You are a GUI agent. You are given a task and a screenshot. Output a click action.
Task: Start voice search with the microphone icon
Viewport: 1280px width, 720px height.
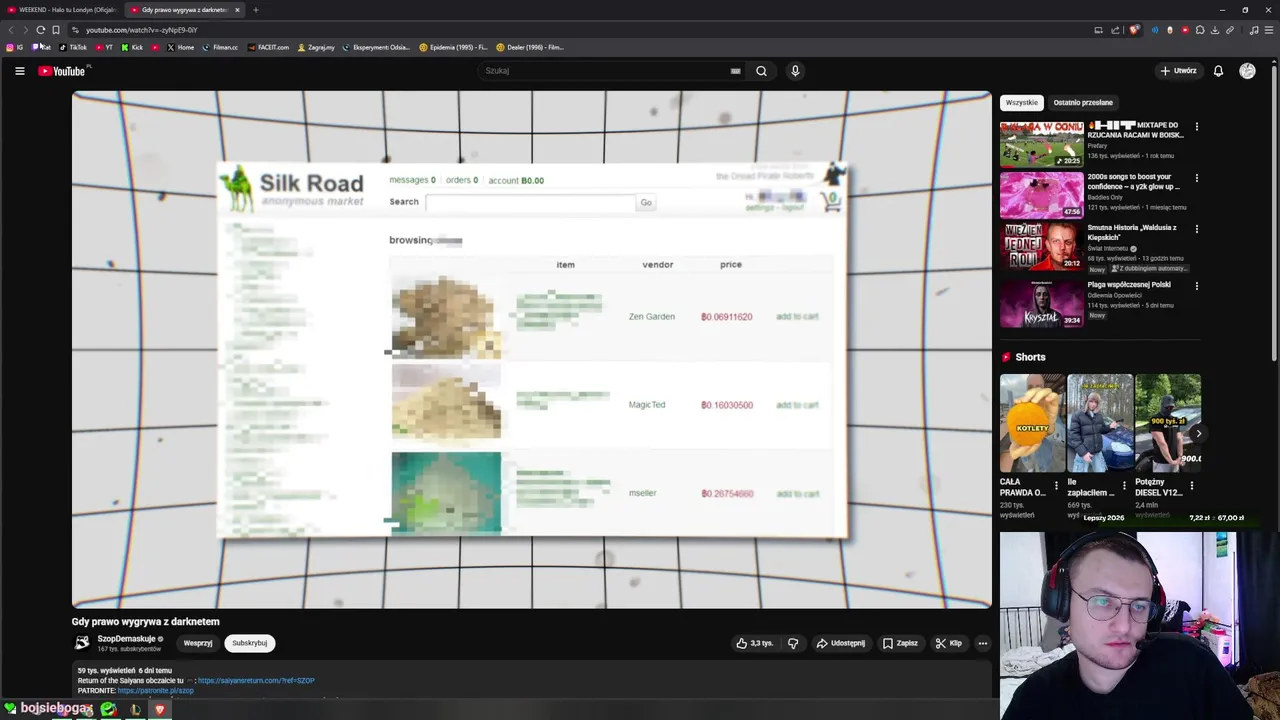click(795, 71)
